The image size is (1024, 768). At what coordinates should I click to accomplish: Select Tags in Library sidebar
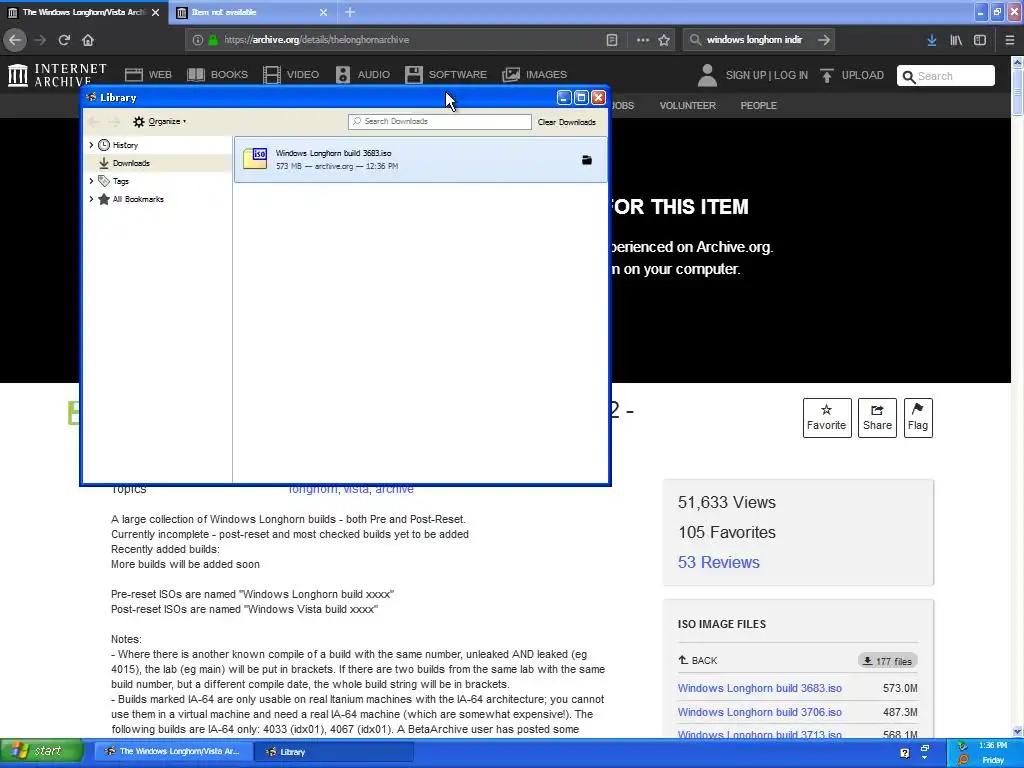[120, 181]
